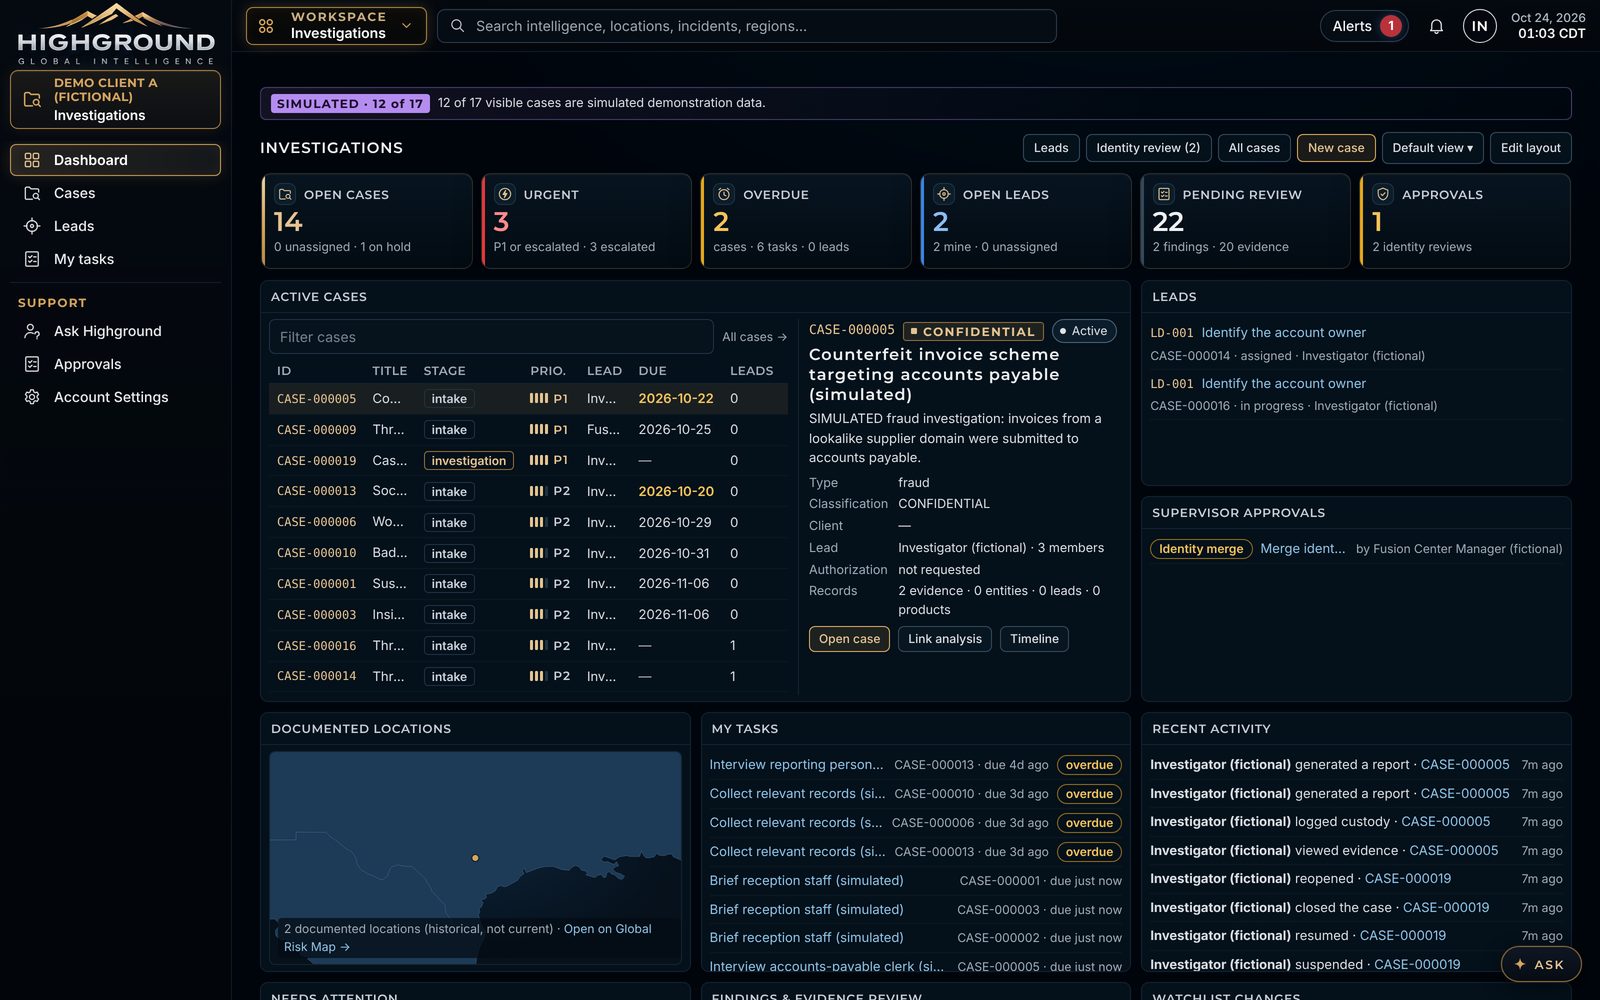Click Open on Global Risk Map link
The width and height of the screenshot is (1600, 1000).
[467, 938]
